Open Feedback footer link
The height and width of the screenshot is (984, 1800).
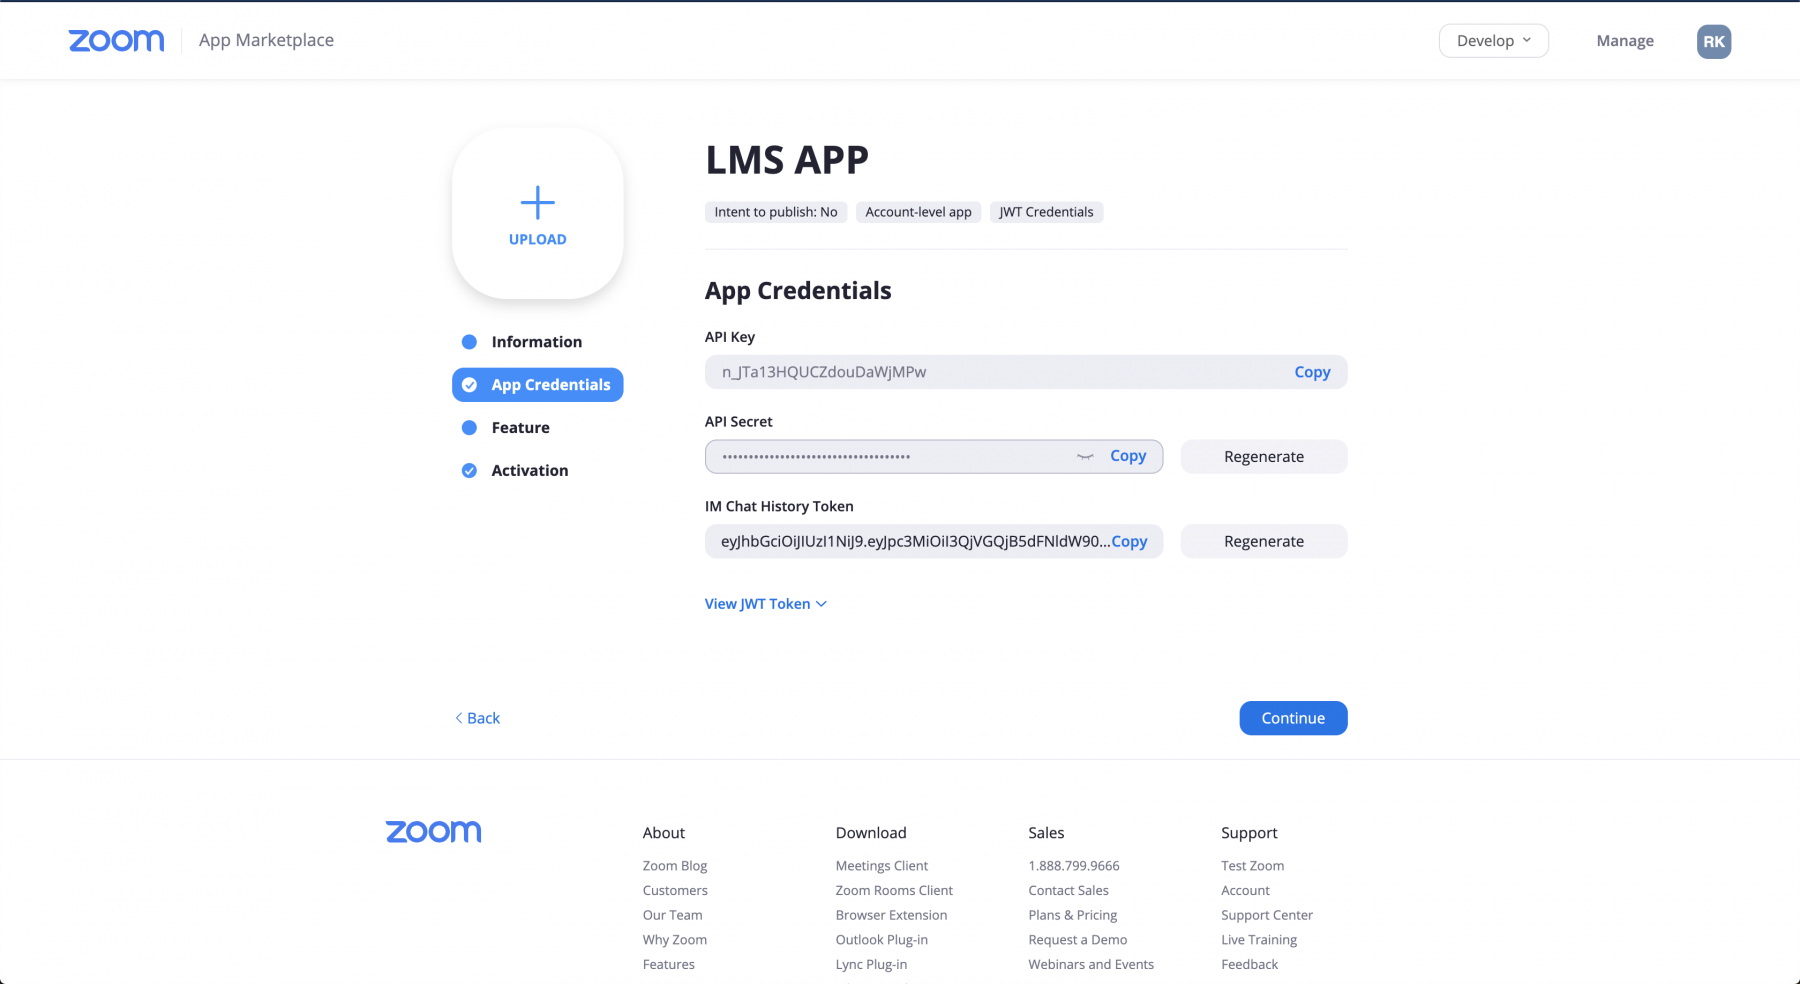[x=1250, y=965]
